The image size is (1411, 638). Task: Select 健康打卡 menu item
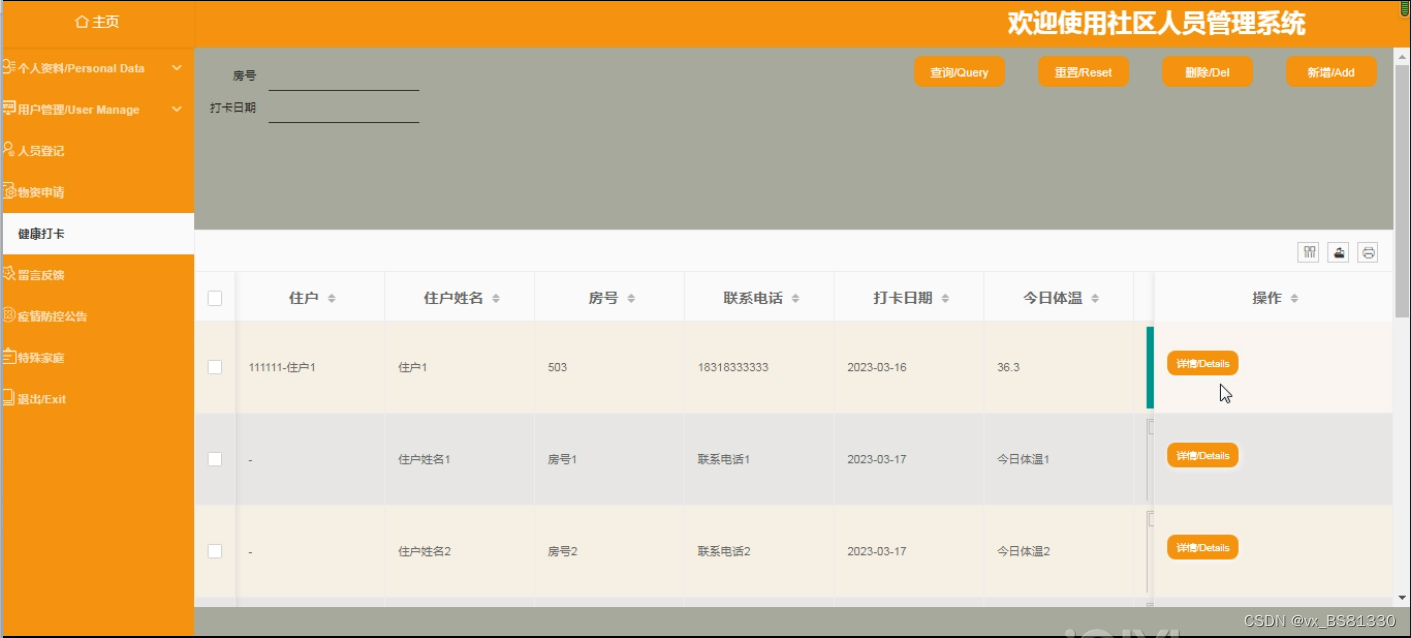click(x=97, y=233)
